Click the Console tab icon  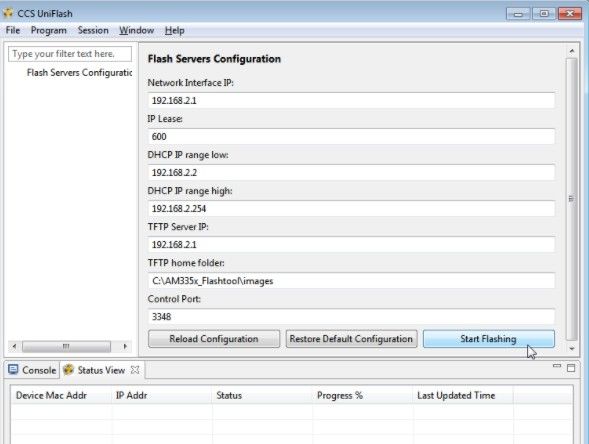click(x=13, y=370)
